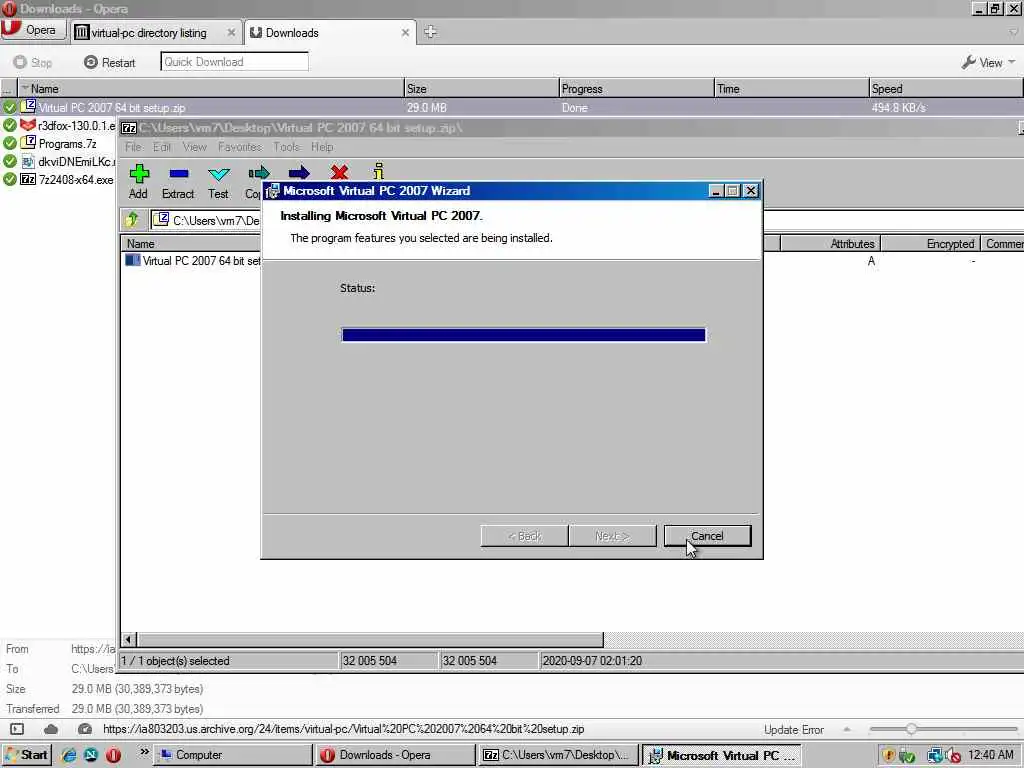The width and height of the screenshot is (1024, 768).
Task: Select dkviDNEmiLKc download entry
Action: pyautogui.click(x=59, y=161)
